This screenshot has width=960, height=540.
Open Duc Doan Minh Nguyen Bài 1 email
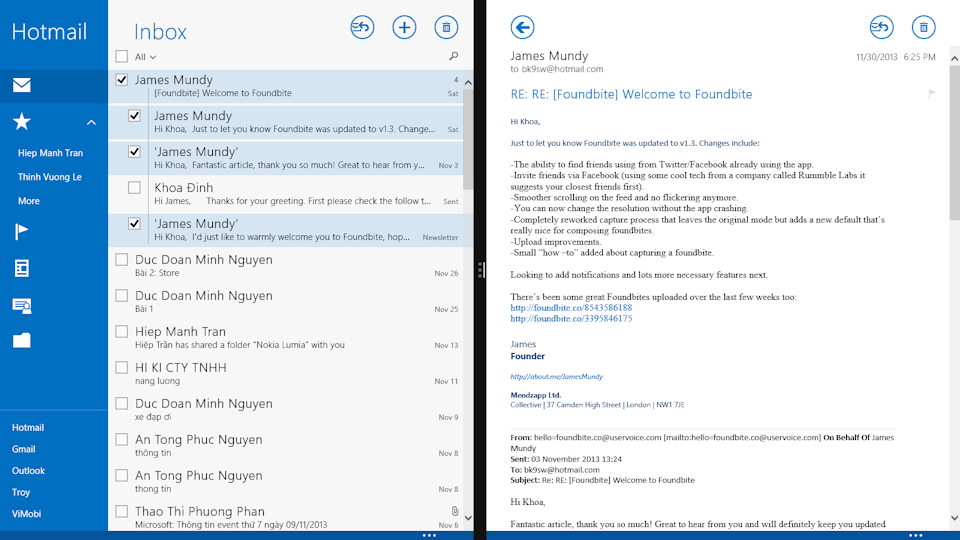click(286, 301)
